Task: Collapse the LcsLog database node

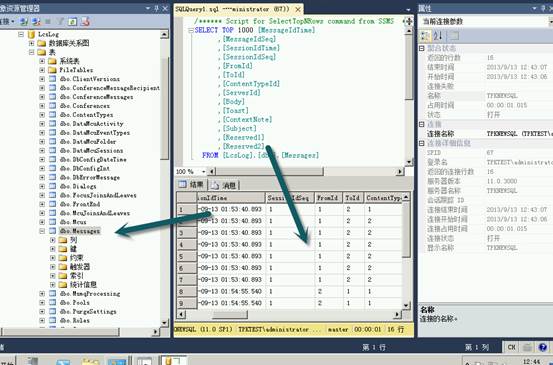Action: click(x=21, y=34)
